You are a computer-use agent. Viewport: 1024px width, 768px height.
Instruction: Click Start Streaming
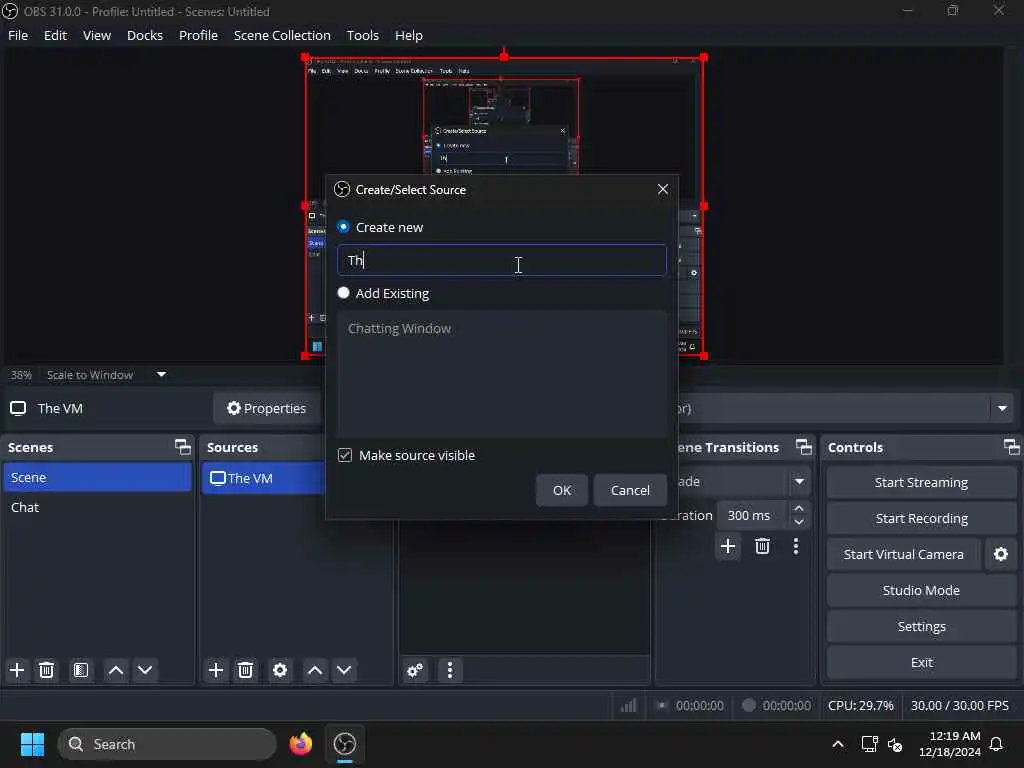click(921, 483)
